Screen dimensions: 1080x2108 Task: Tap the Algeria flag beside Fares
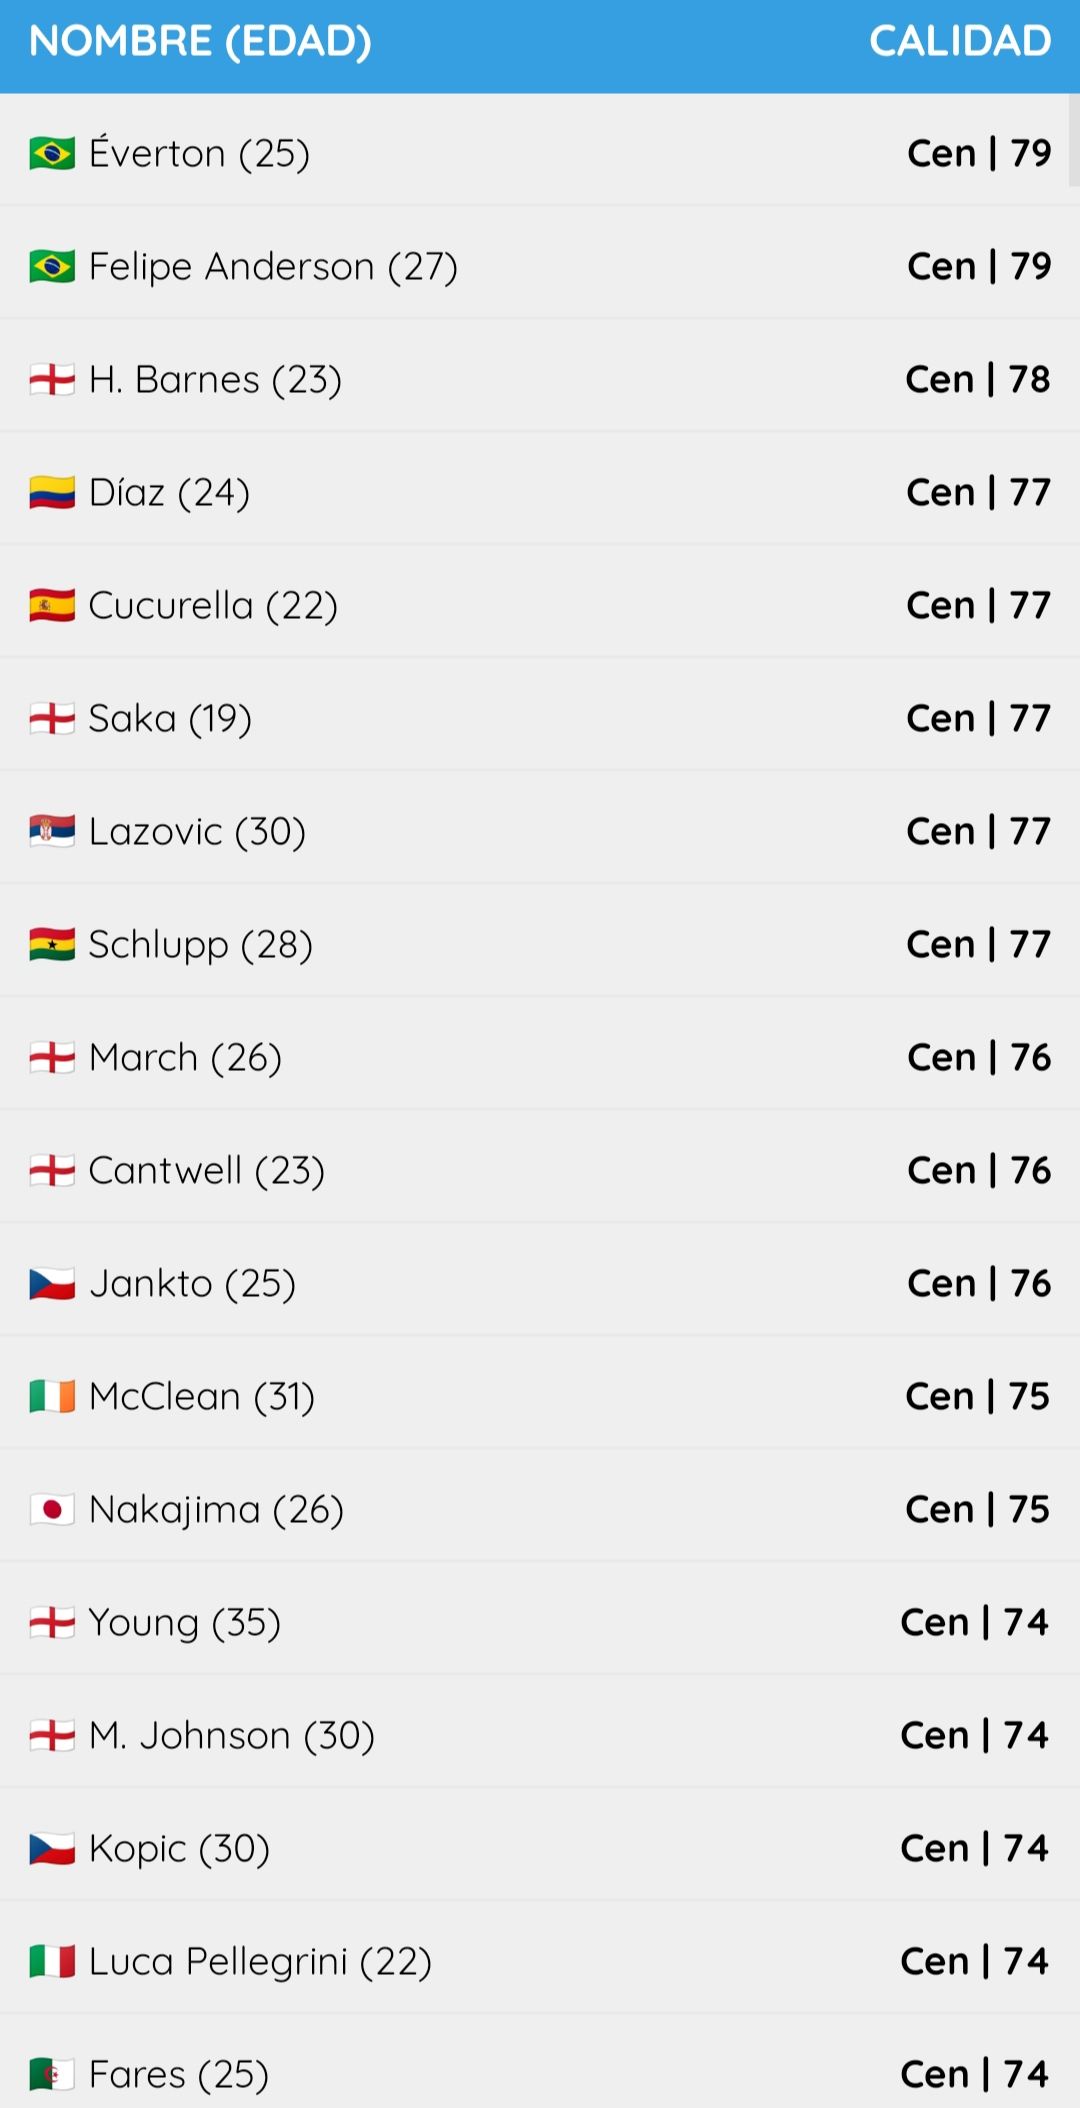click(x=52, y=2075)
